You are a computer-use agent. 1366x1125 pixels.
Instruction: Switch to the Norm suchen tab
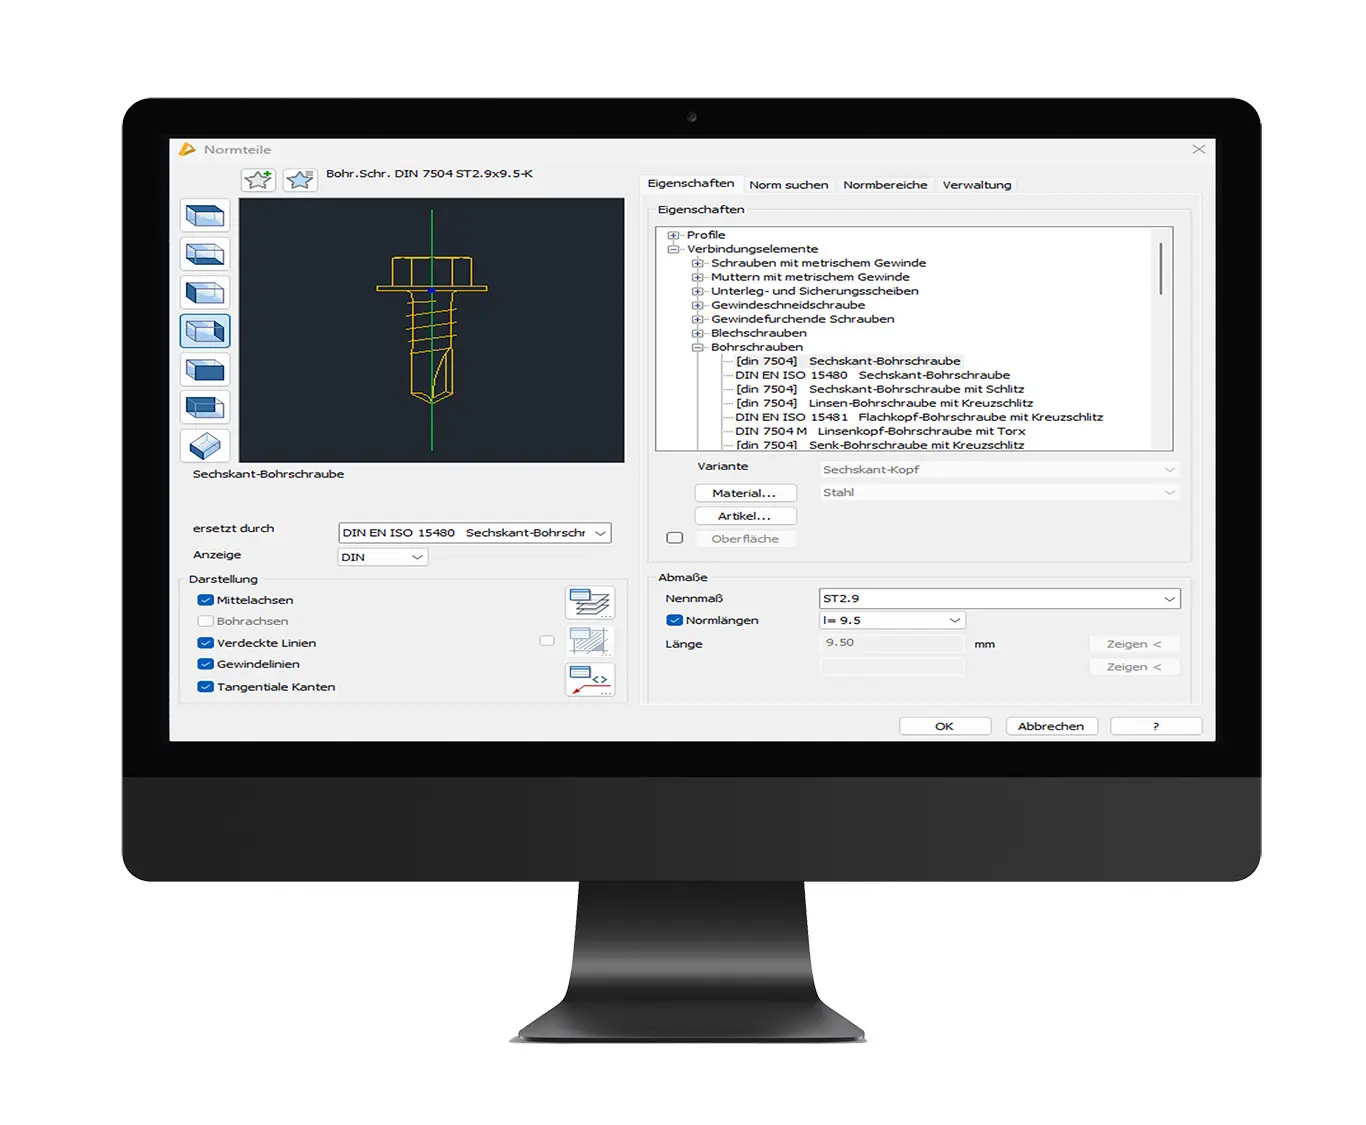[788, 185]
